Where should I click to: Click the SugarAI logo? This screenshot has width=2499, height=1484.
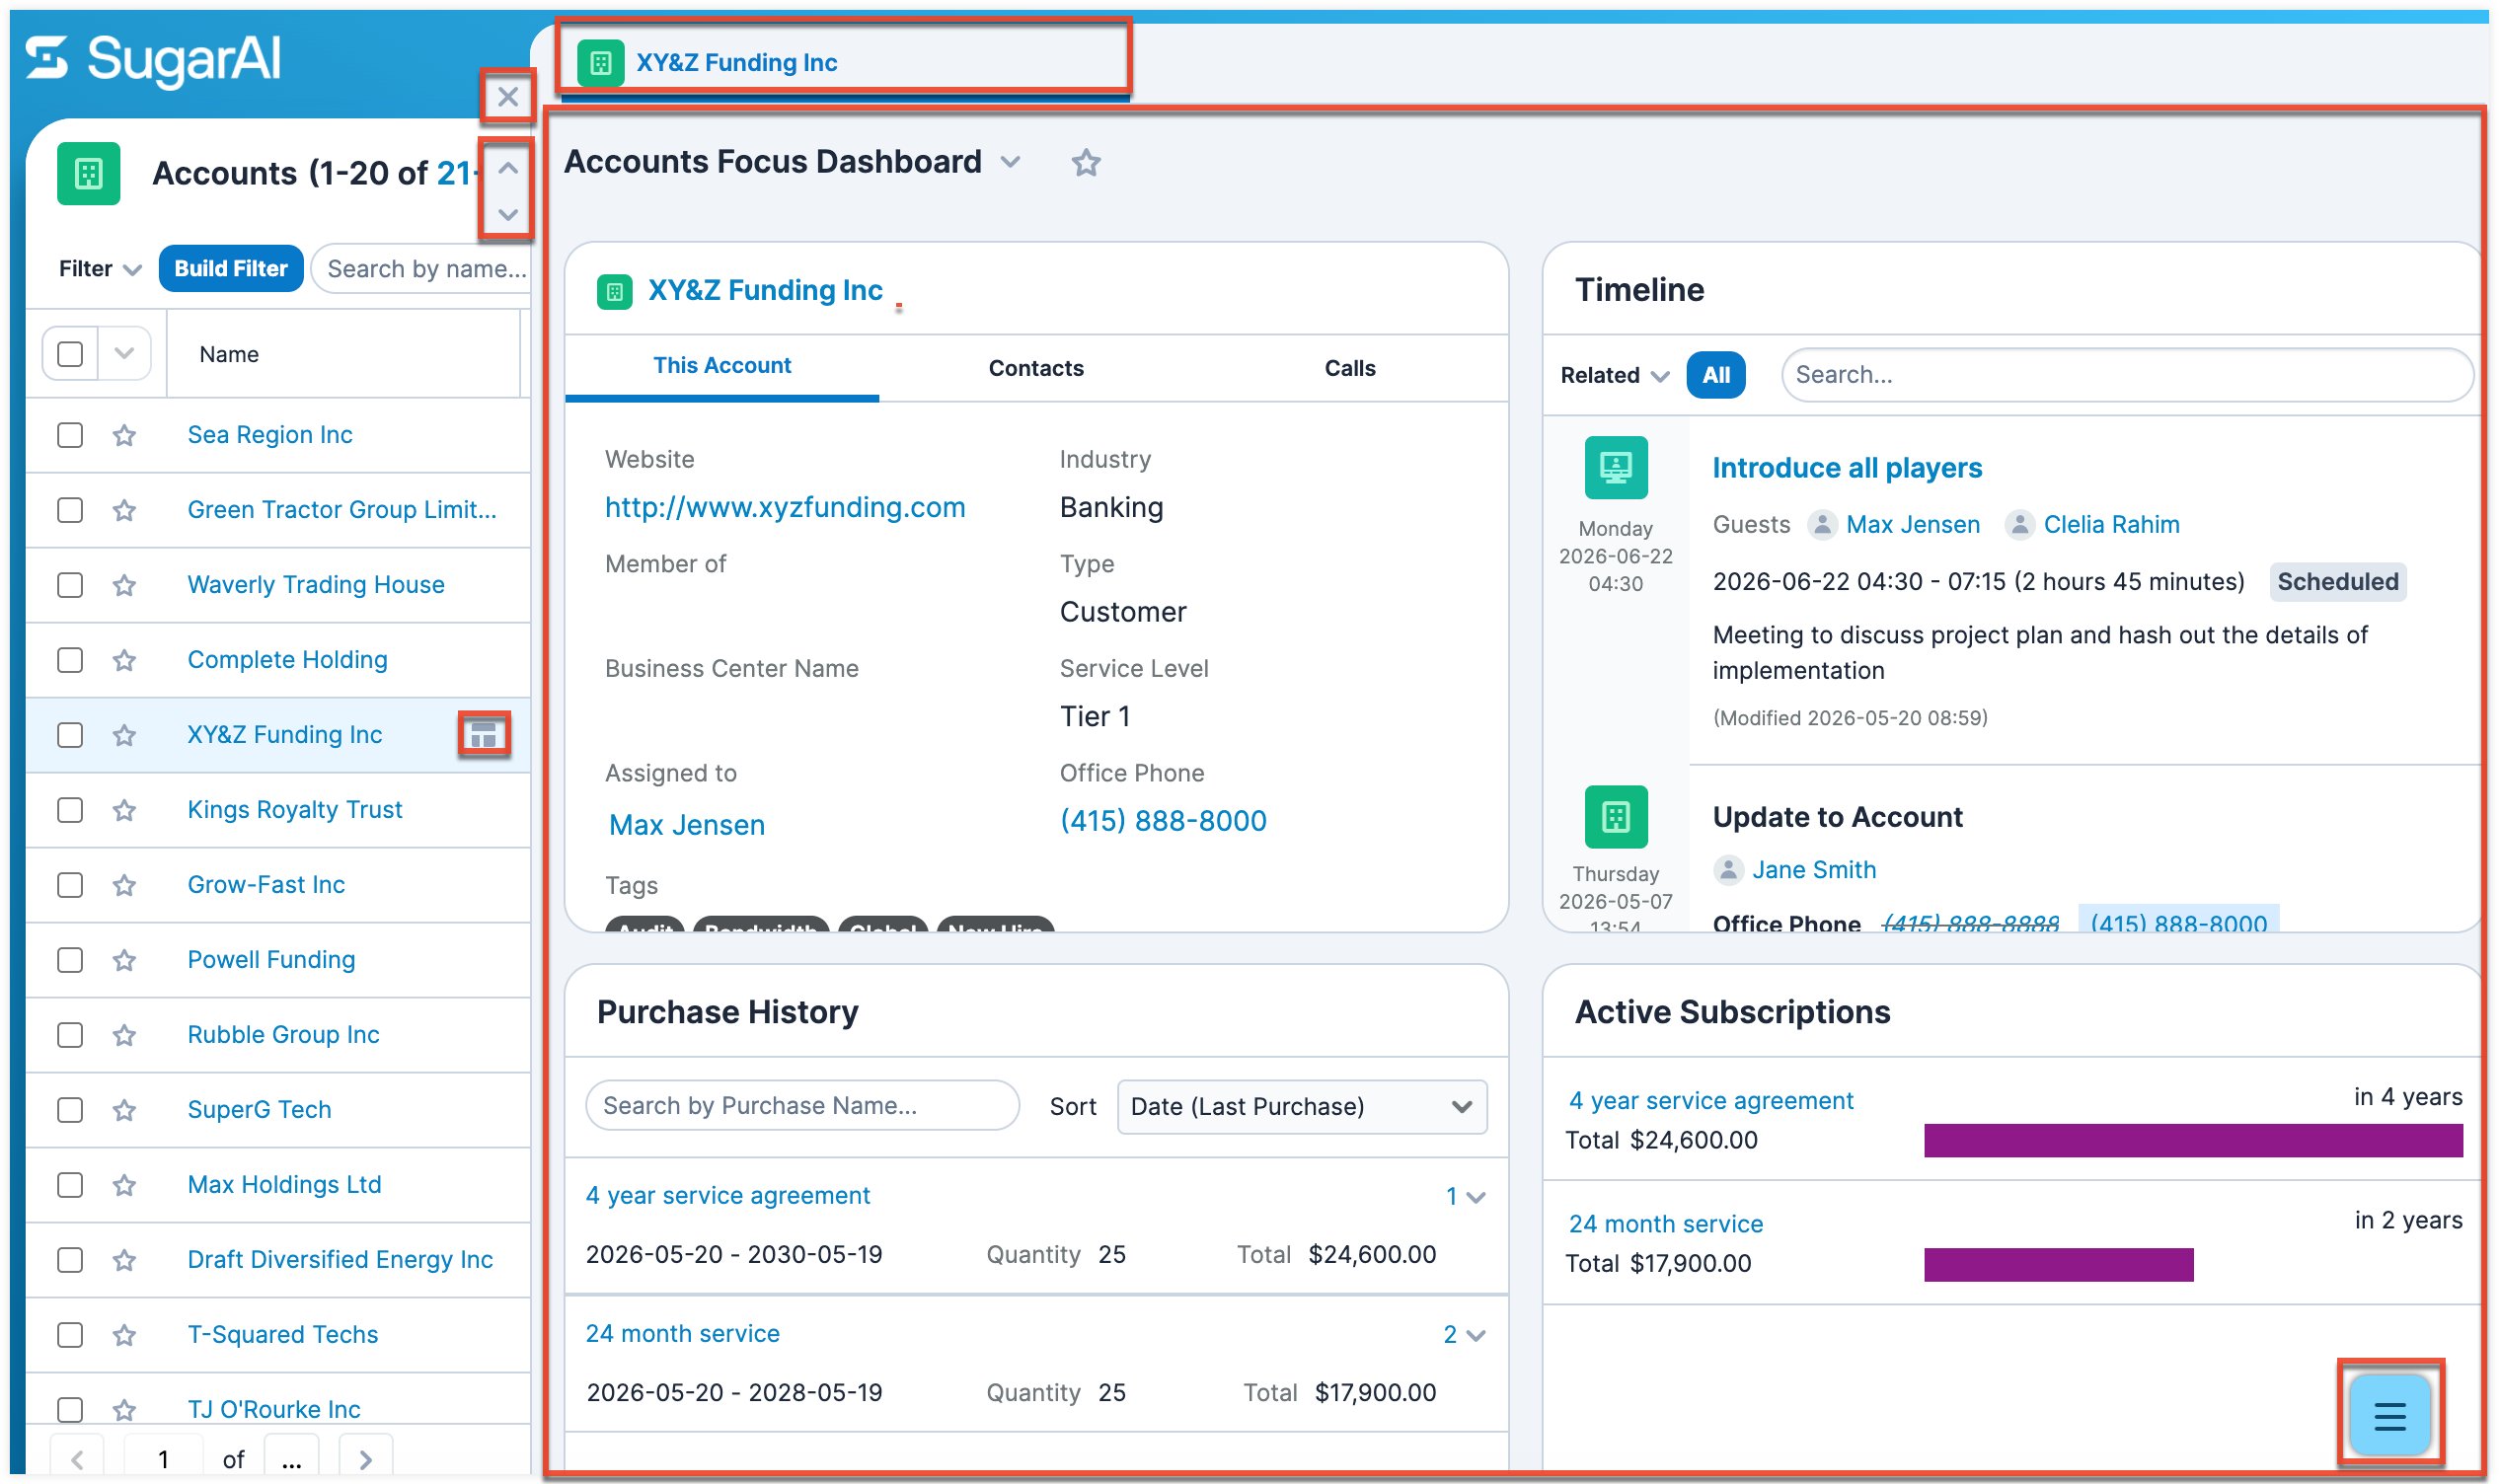(153, 59)
